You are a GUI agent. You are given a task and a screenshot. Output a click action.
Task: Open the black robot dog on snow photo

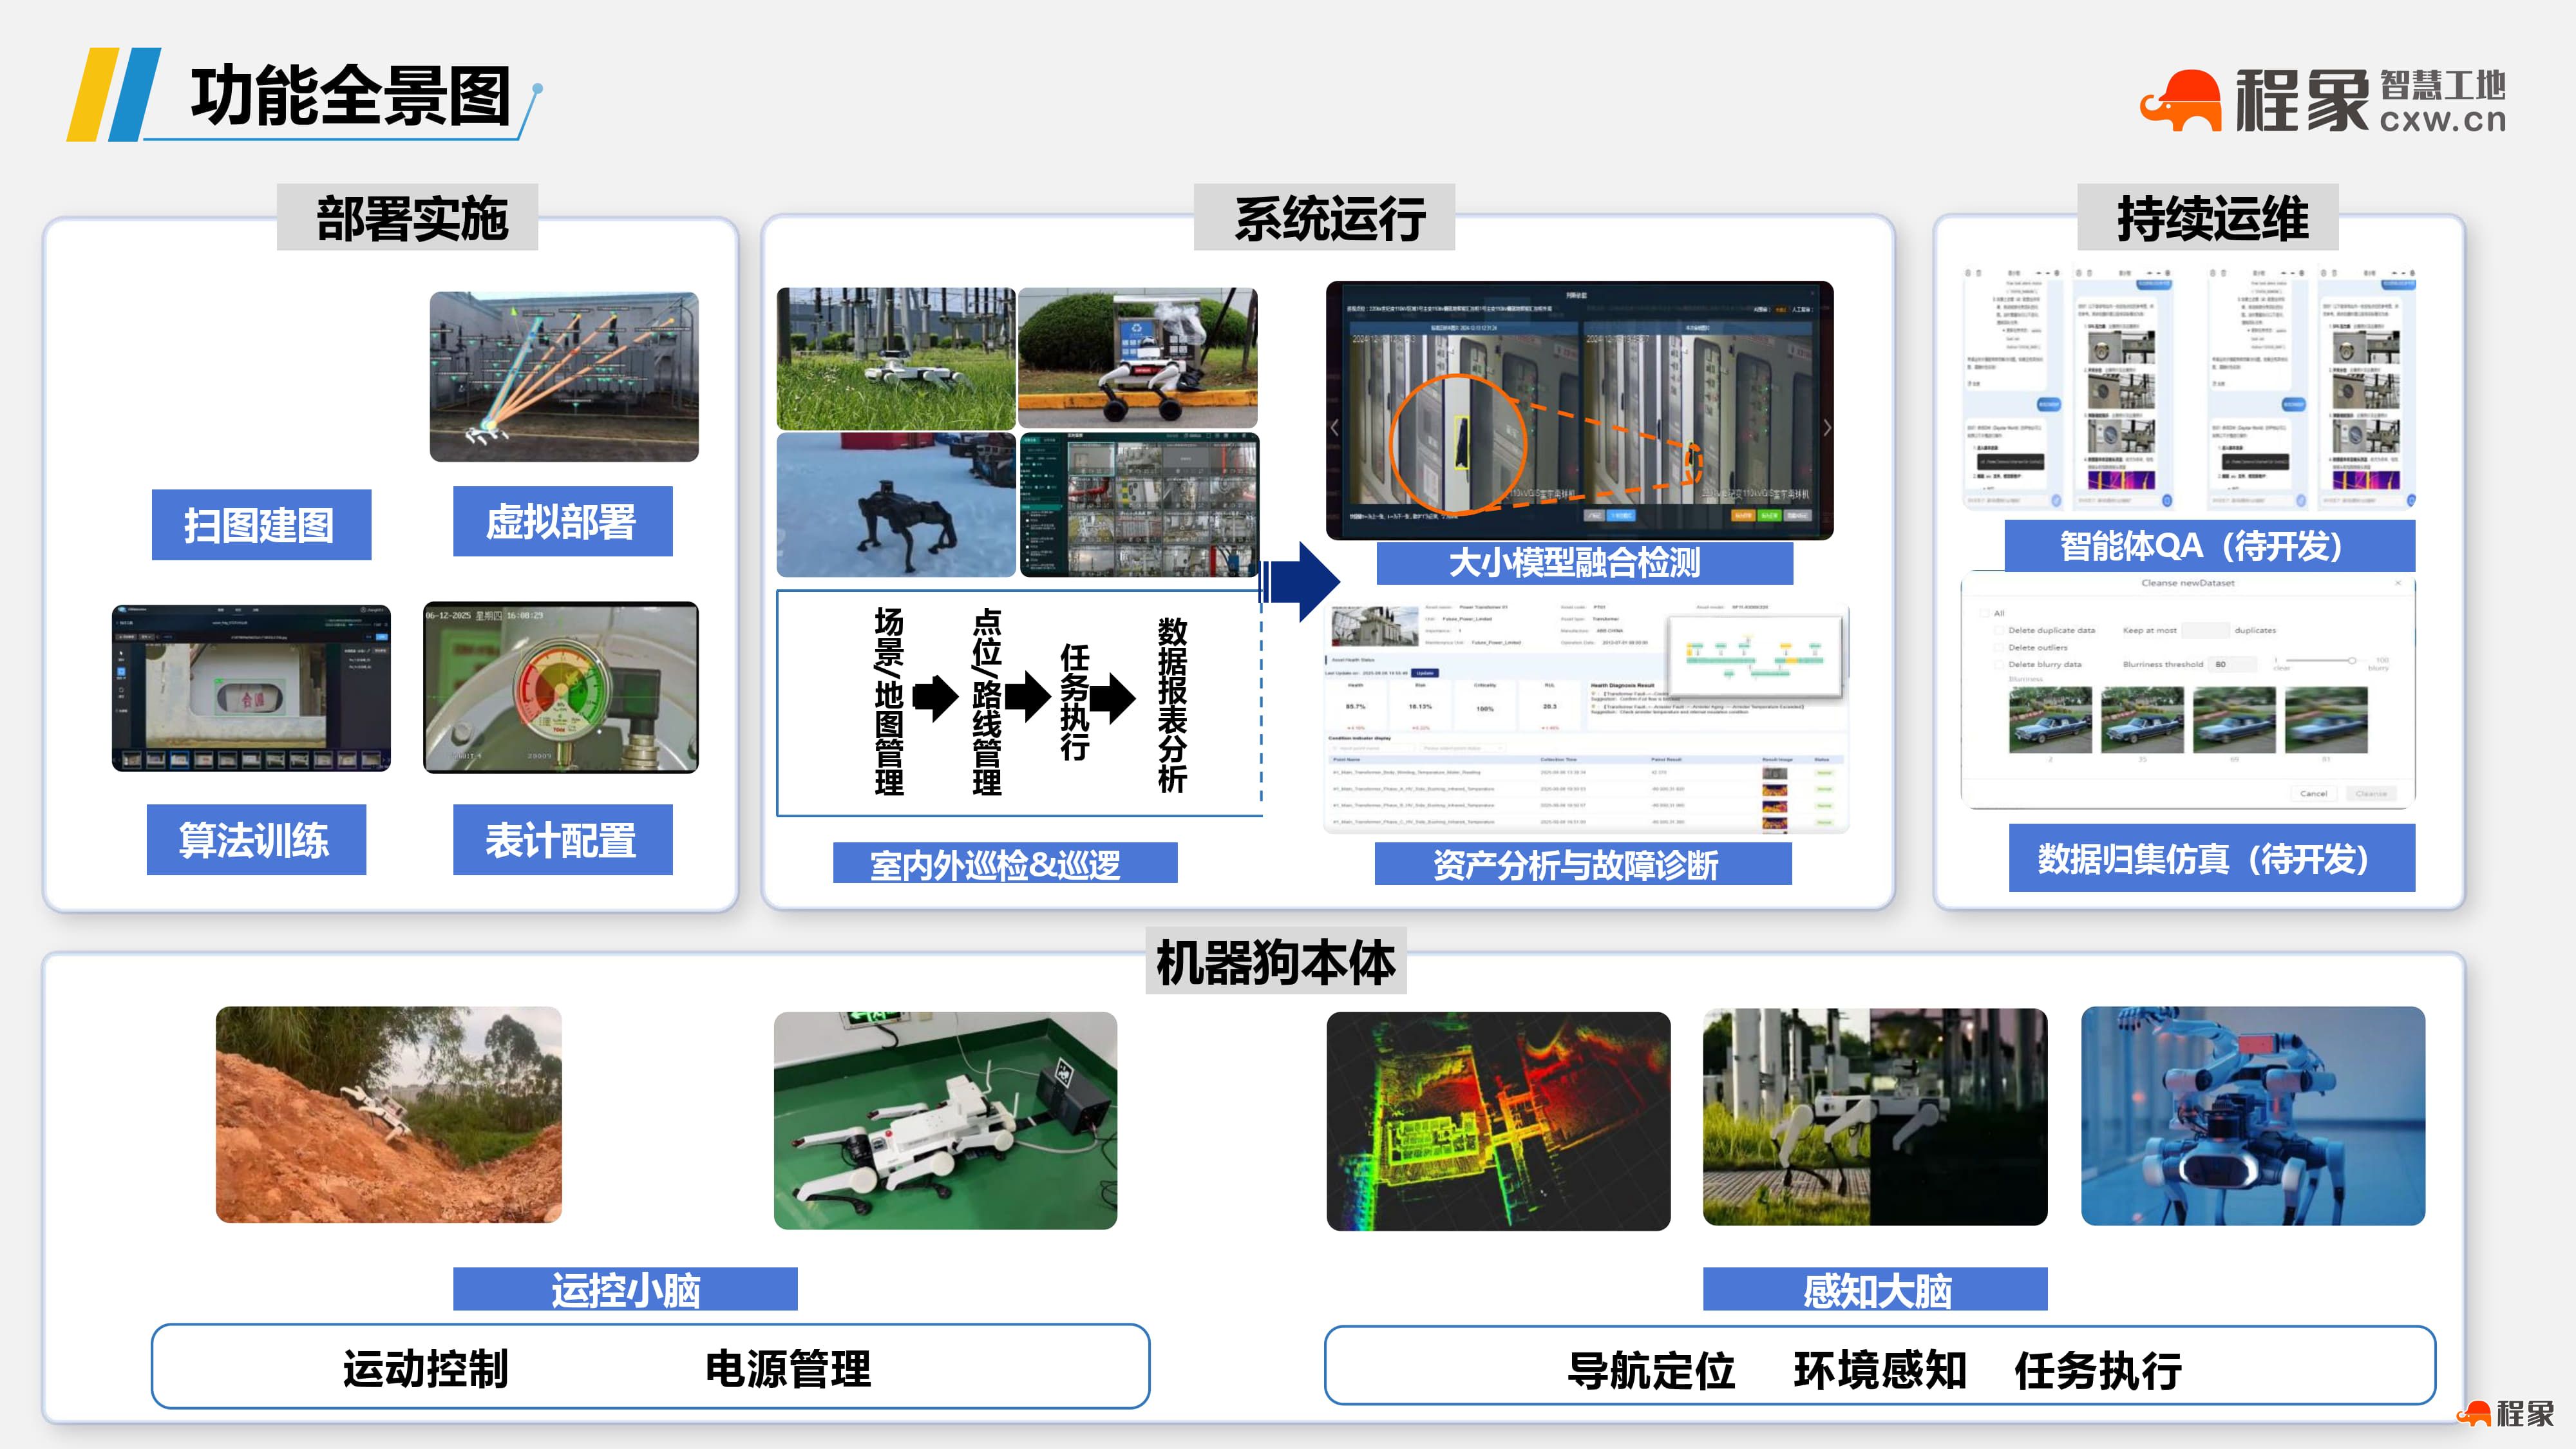896,505
